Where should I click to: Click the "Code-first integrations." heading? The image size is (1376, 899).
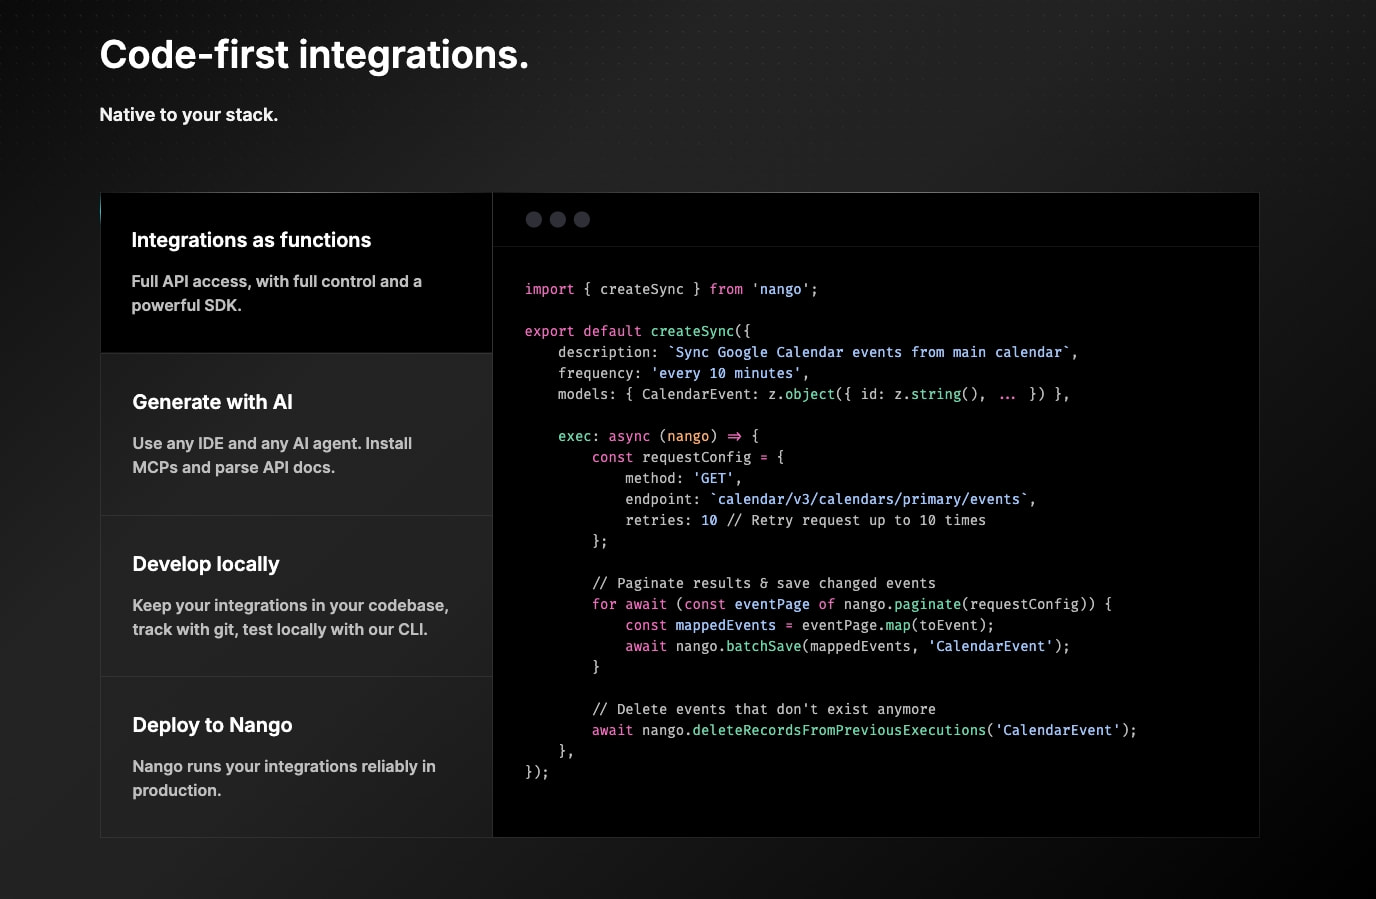(x=314, y=55)
